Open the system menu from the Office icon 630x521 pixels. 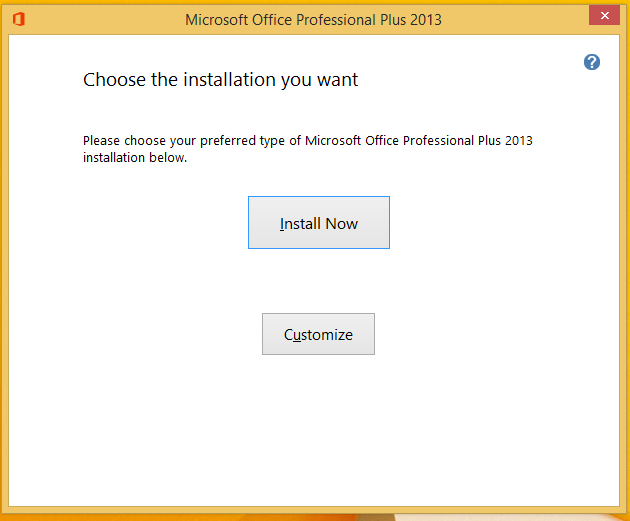18,19
